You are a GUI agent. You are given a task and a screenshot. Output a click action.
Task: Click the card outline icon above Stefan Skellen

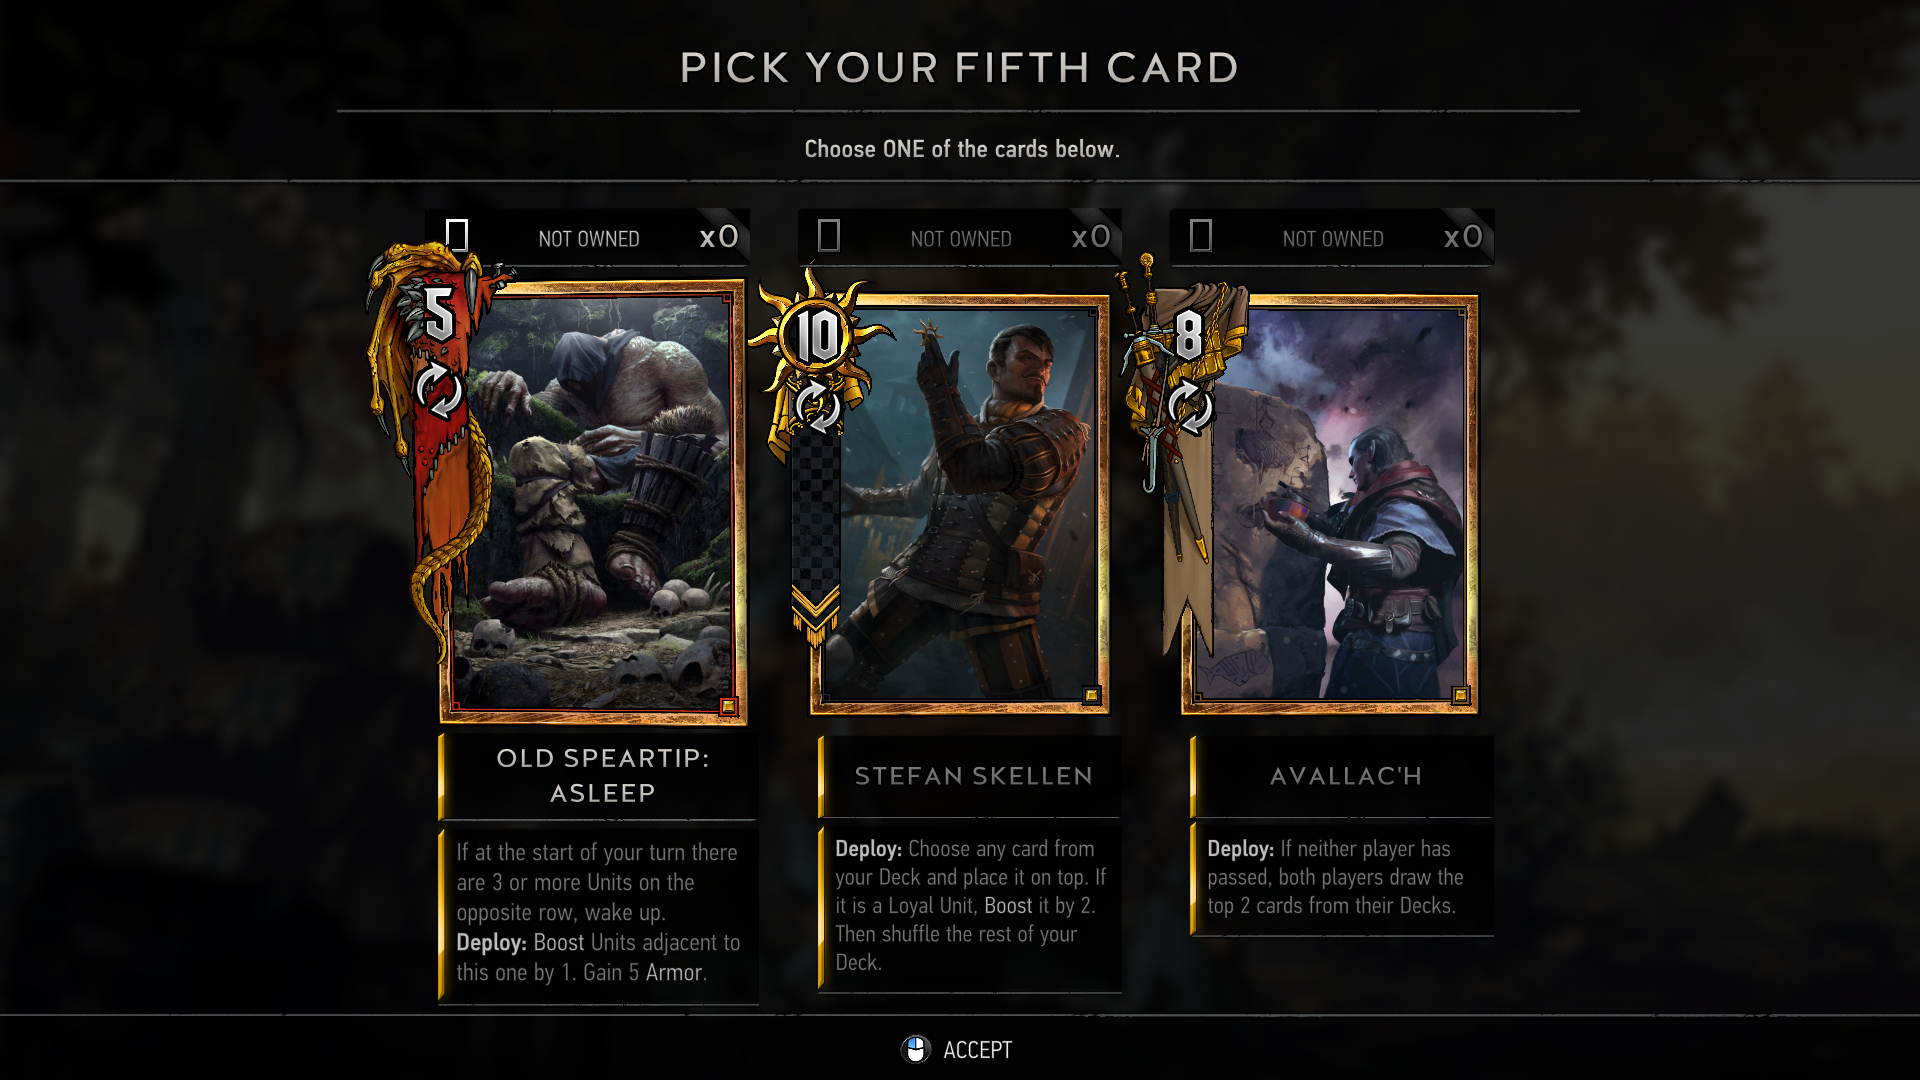[x=829, y=236]
